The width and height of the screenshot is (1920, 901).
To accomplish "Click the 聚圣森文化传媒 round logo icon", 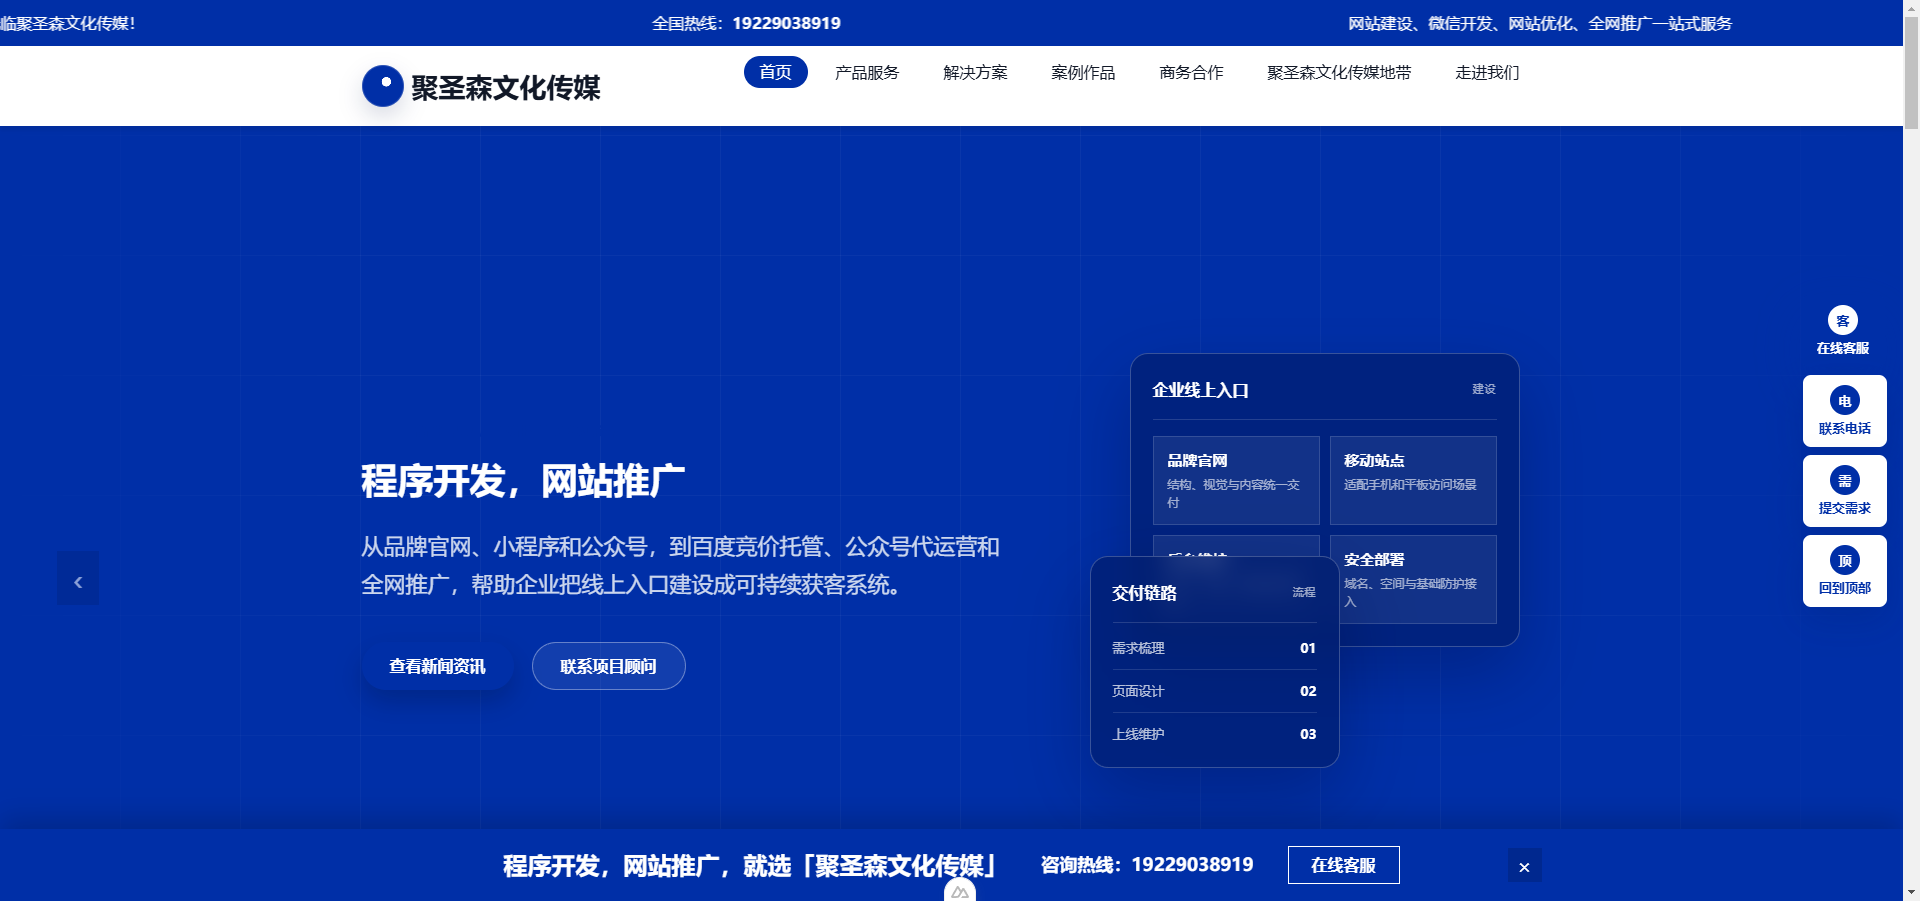I will click(383, 86).
